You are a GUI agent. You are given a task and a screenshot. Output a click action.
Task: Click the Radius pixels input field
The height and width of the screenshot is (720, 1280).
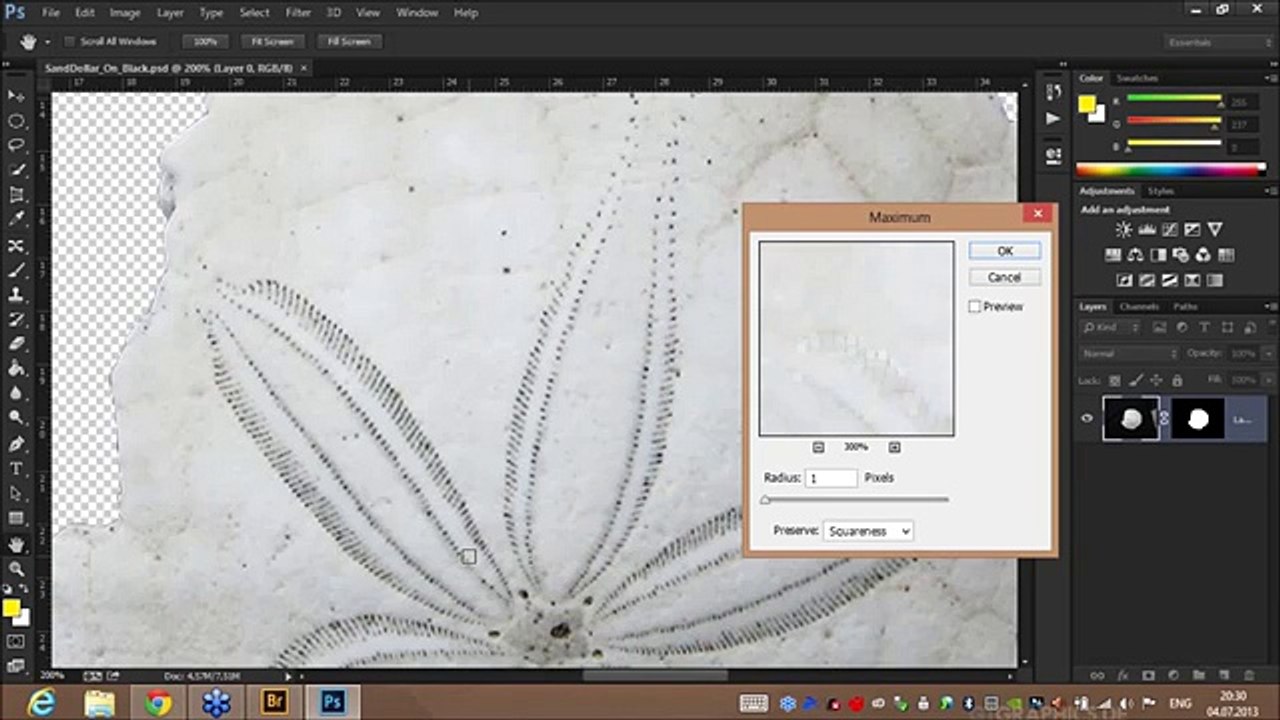click(x=831, y=479)
